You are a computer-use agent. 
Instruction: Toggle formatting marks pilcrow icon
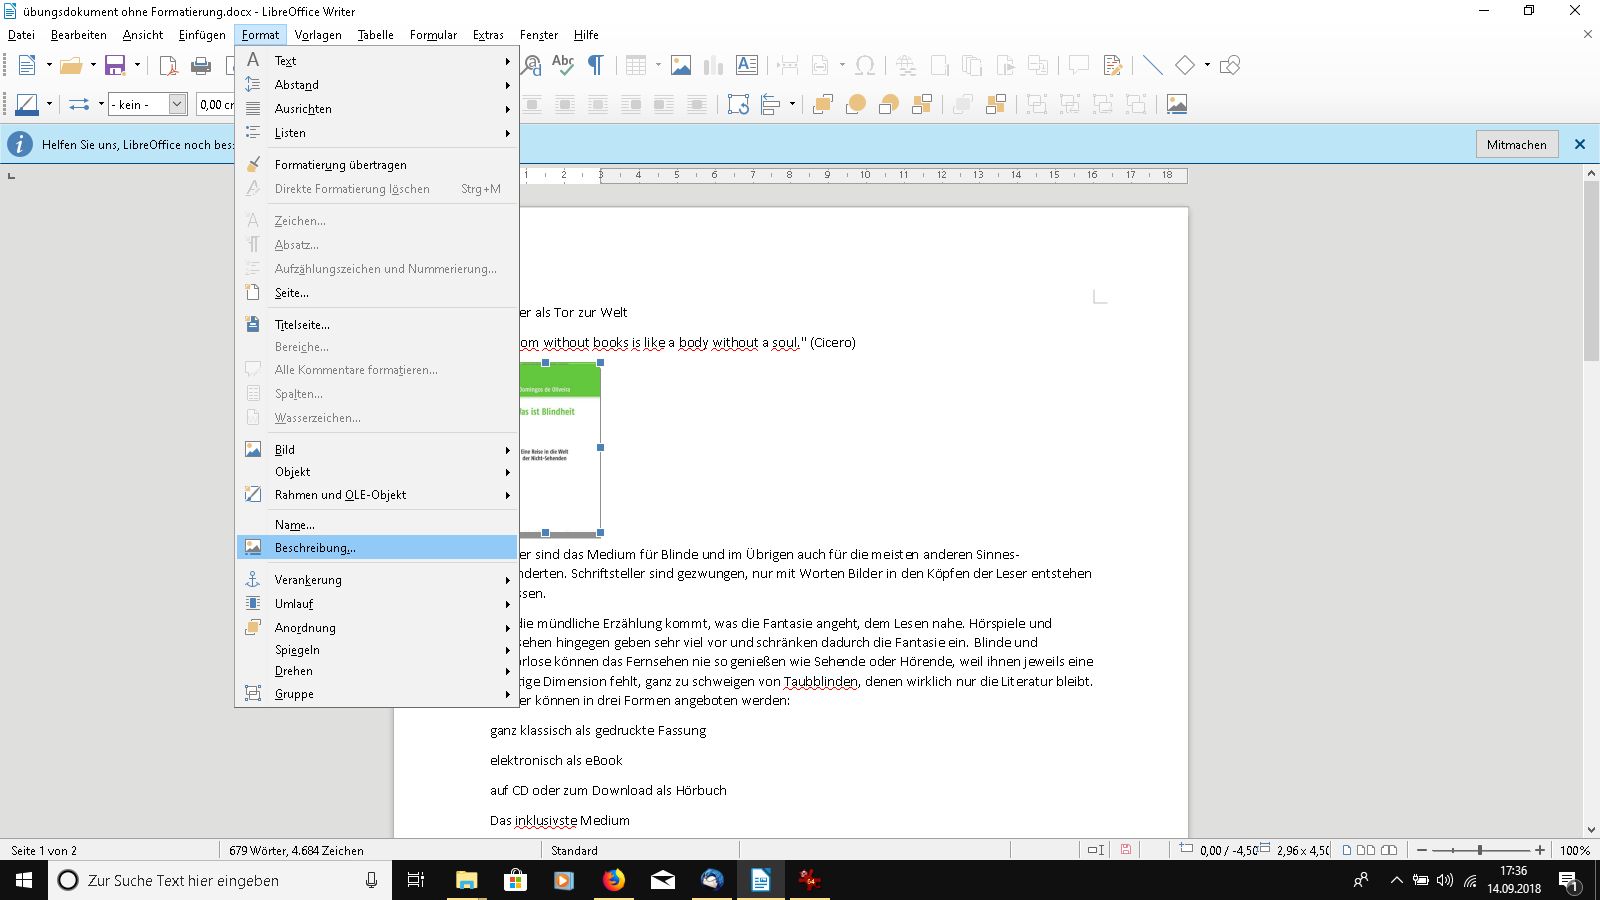596,66
